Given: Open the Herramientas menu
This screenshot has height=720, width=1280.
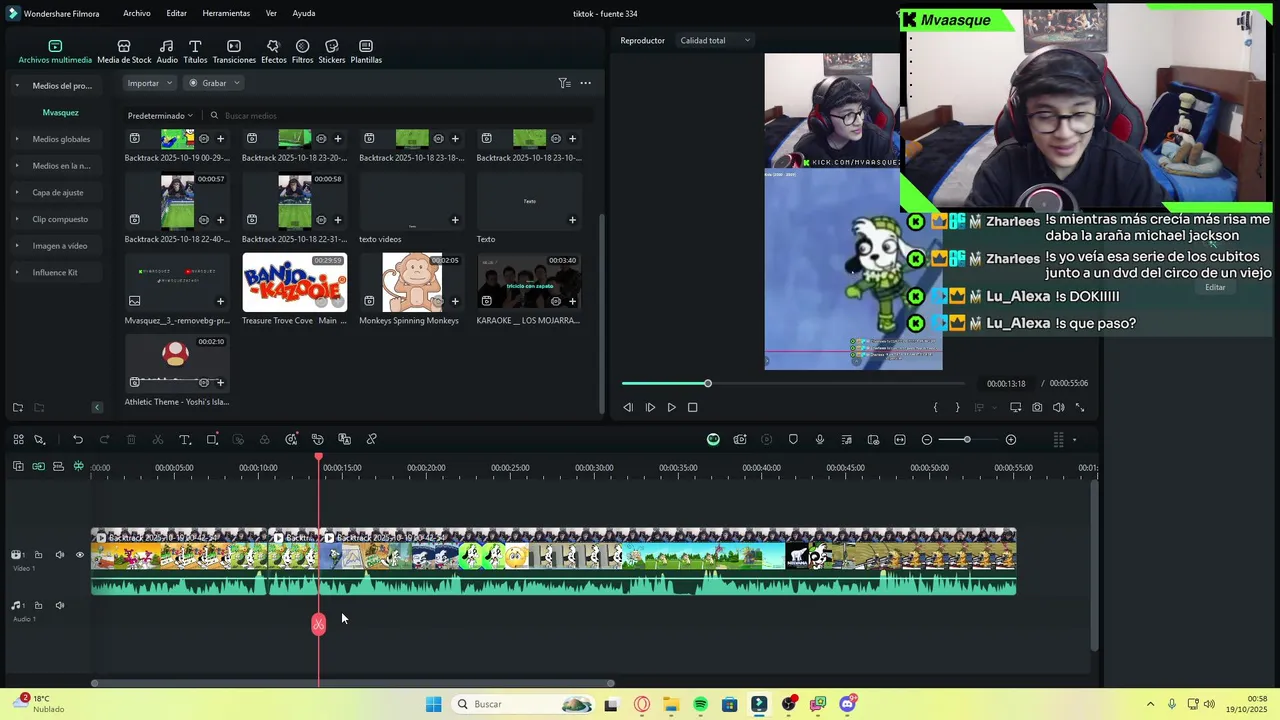Looking at the screenshot, I should (x=226, y=13).
